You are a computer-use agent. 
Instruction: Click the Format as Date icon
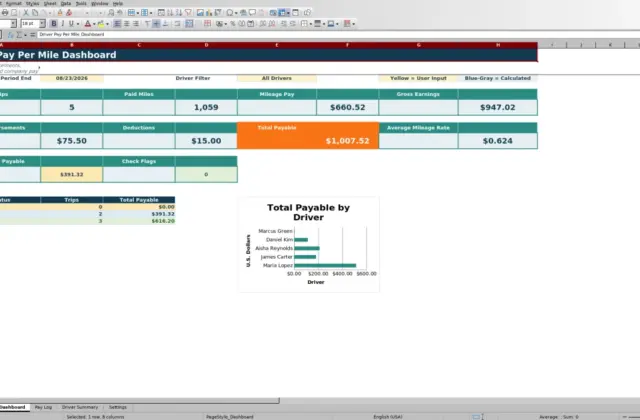point(251,24)
